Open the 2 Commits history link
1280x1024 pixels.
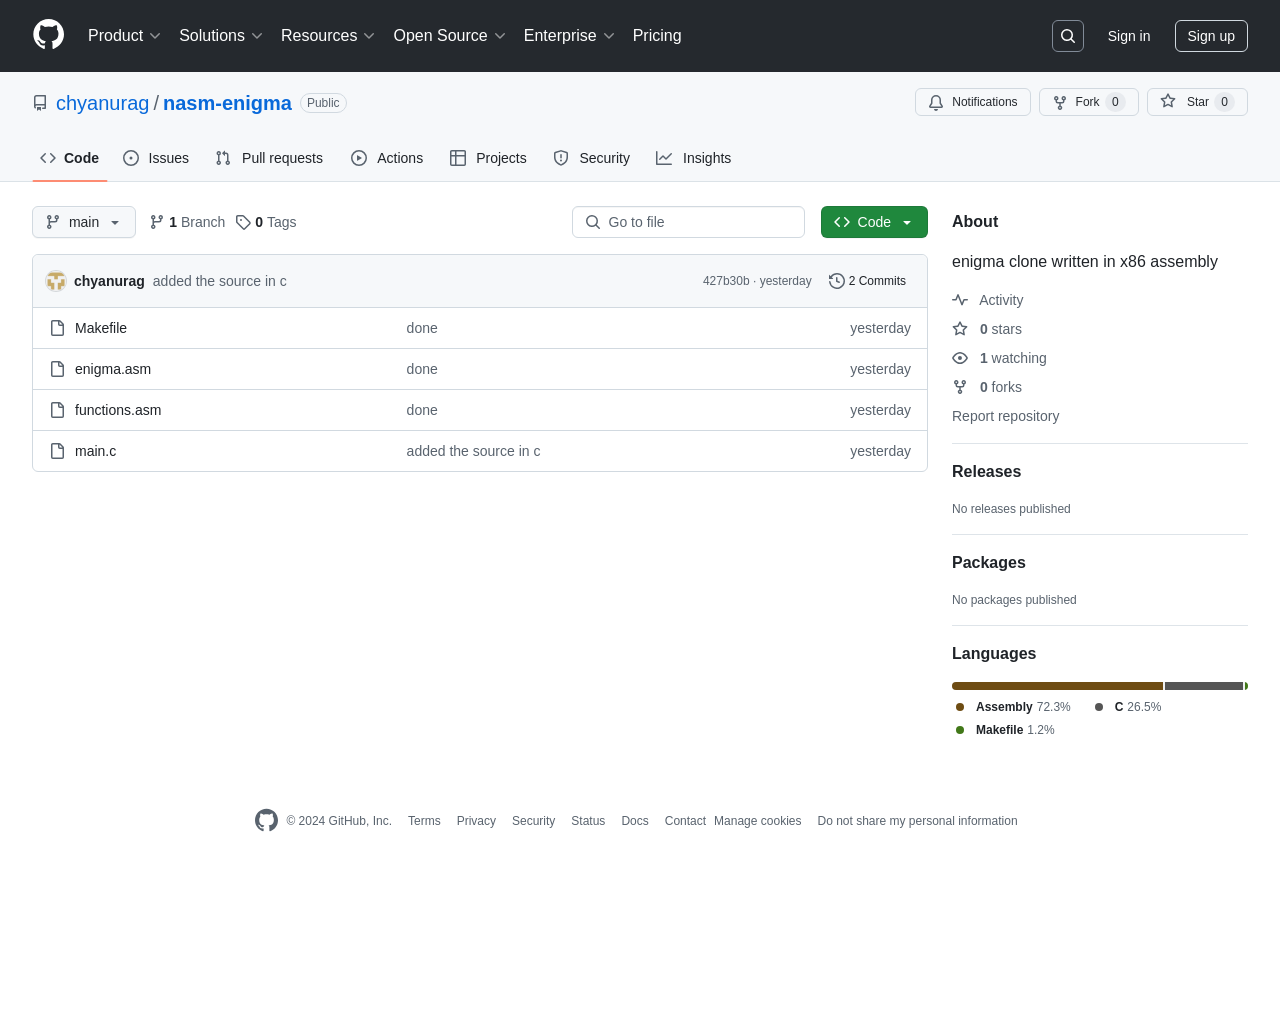[867, 281]
